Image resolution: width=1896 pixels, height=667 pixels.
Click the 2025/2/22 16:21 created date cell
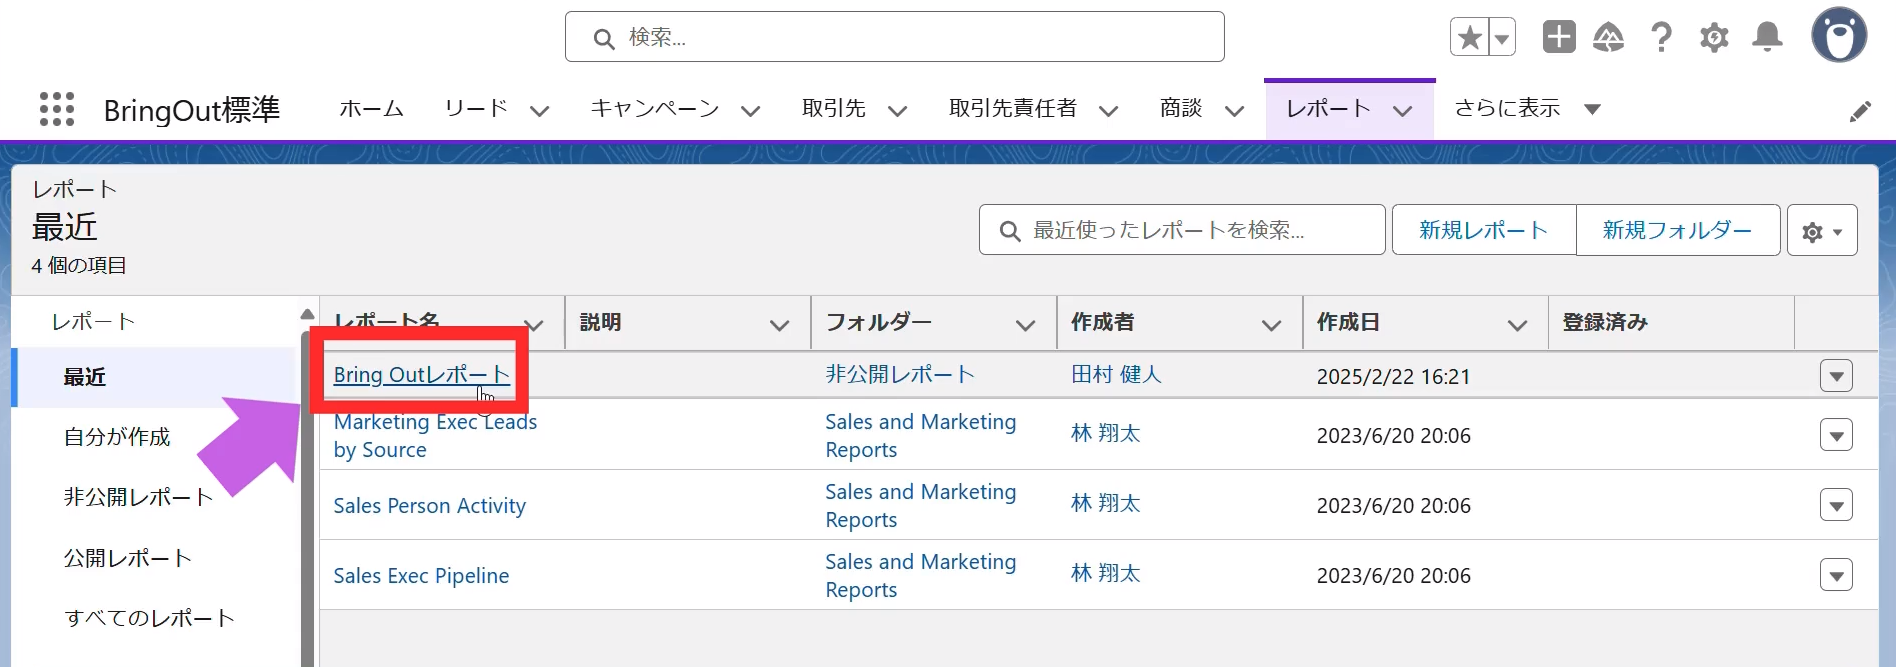coord(1393,377)
